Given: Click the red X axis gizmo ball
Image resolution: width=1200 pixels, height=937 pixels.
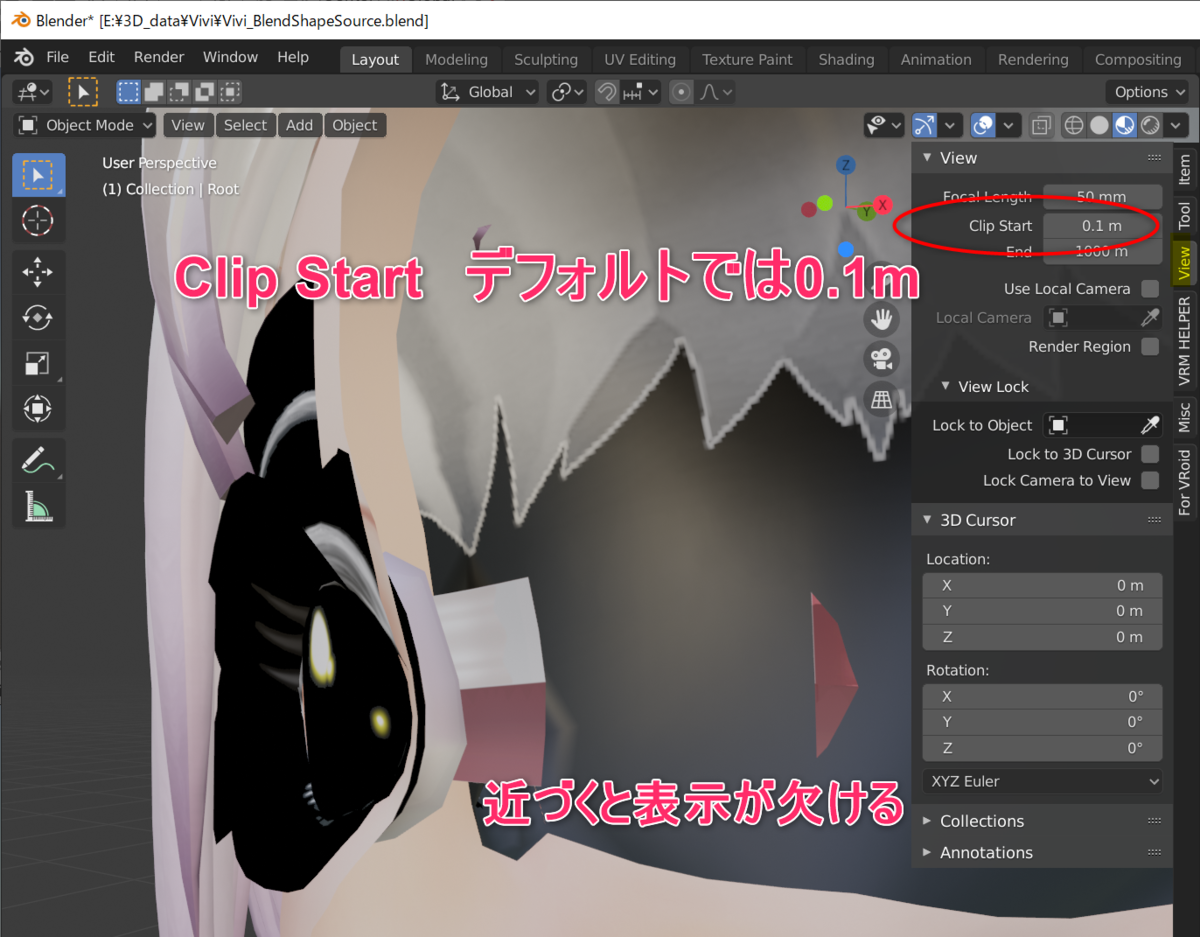Looking at the screenshot, I should click(x=883, y=205).
